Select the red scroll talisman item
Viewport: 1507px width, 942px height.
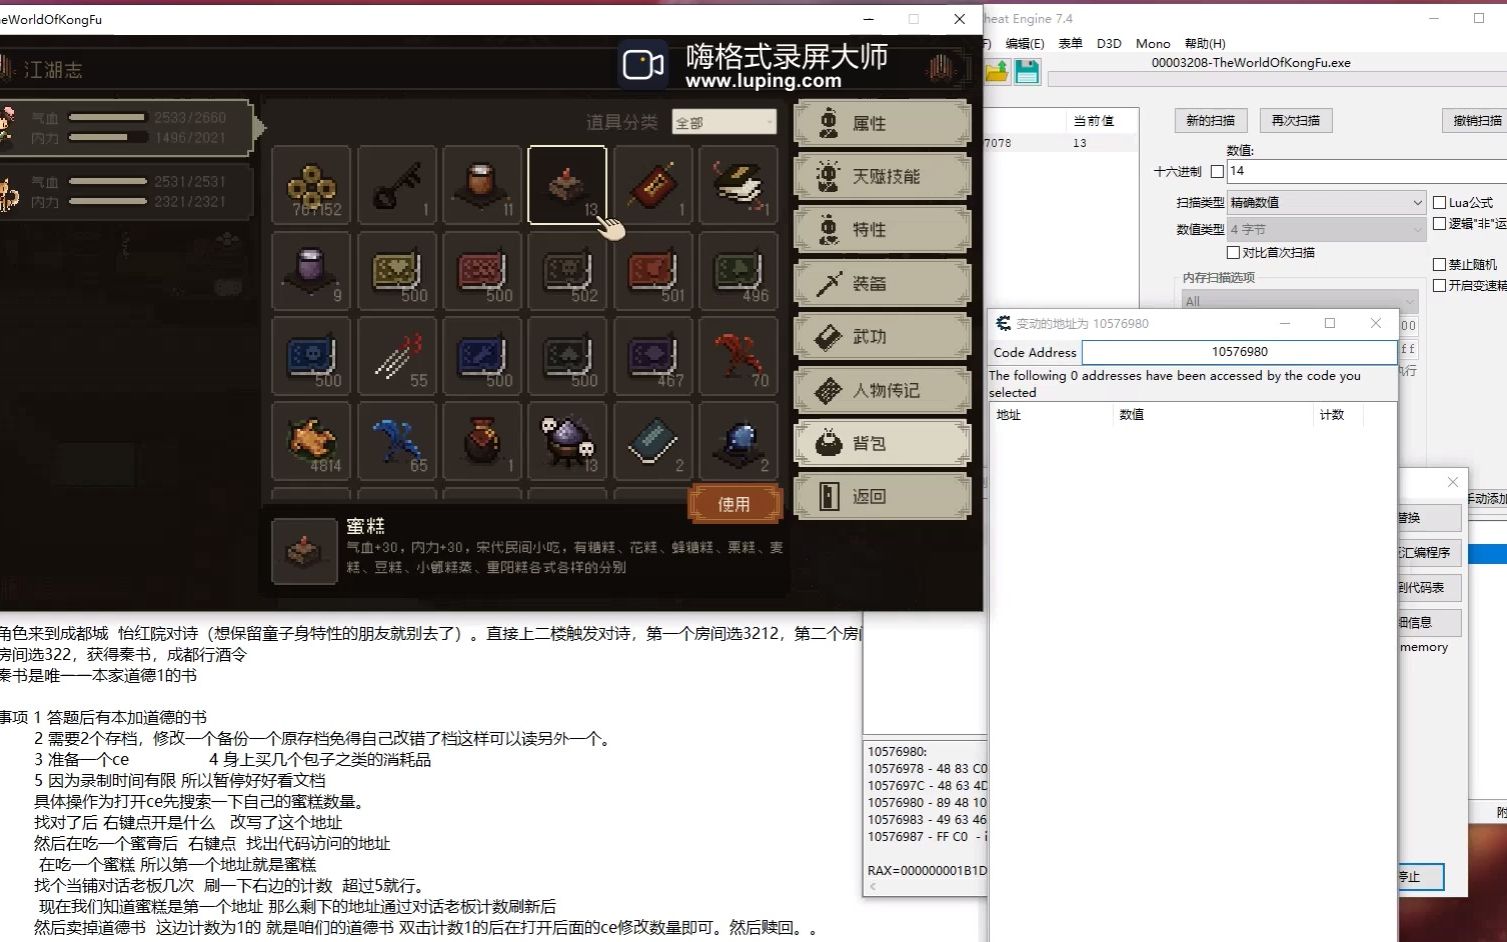(x=653, y=185)
